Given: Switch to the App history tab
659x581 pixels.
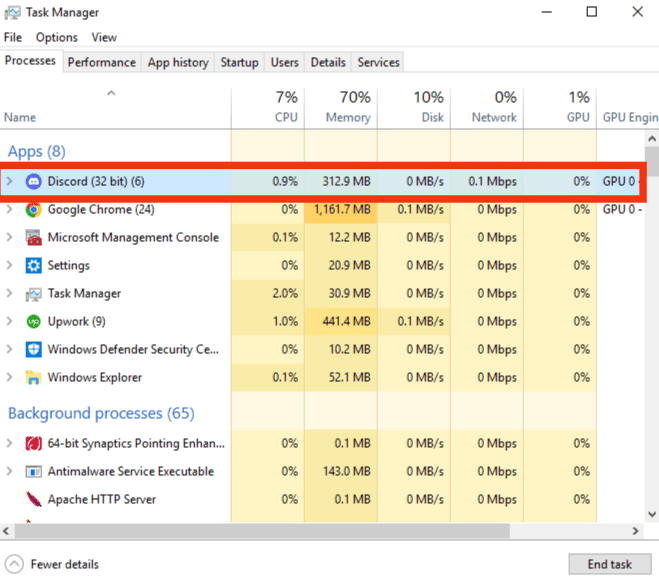Looking at the screenshot, I should [x=178, y=62].
